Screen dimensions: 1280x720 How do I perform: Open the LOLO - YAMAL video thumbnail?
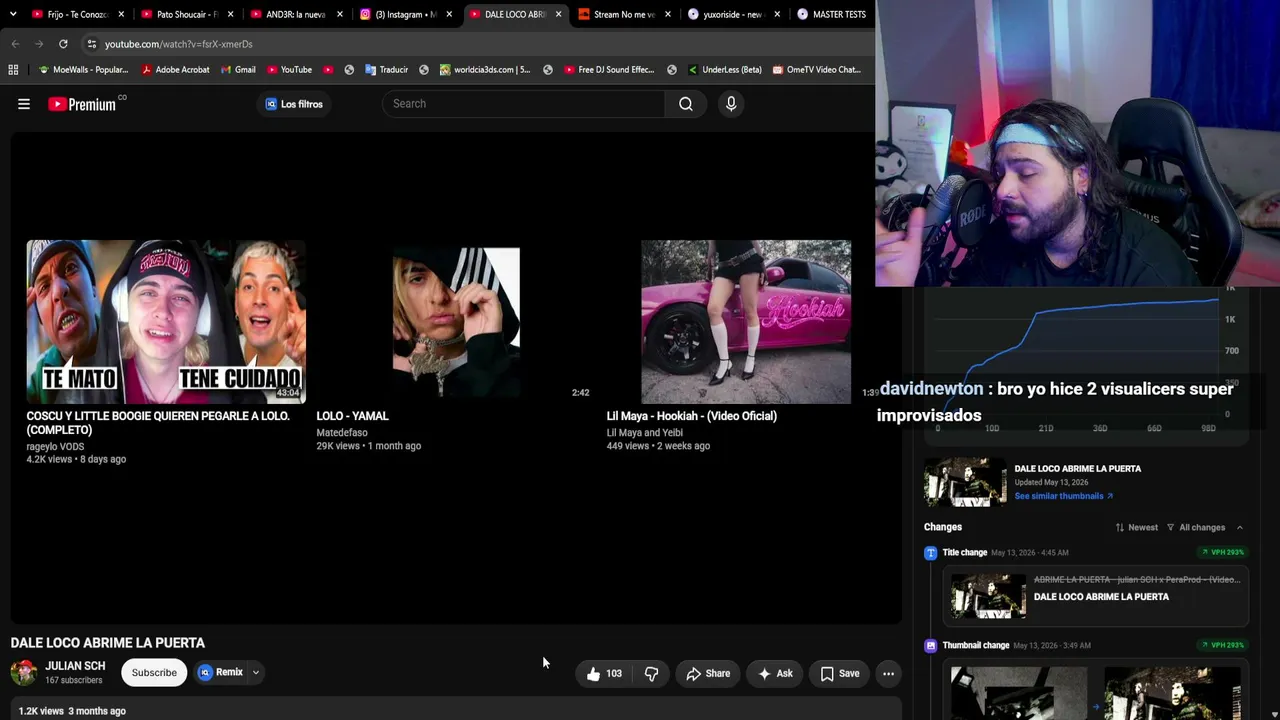point(456,322)
